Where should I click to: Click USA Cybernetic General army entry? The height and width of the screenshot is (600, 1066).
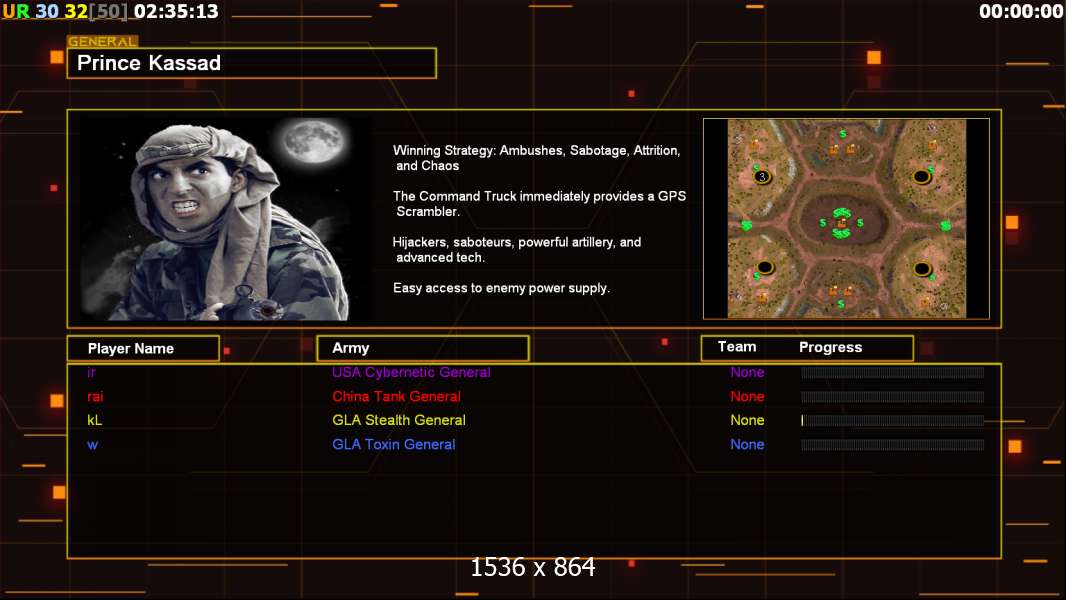click(411, 372)
